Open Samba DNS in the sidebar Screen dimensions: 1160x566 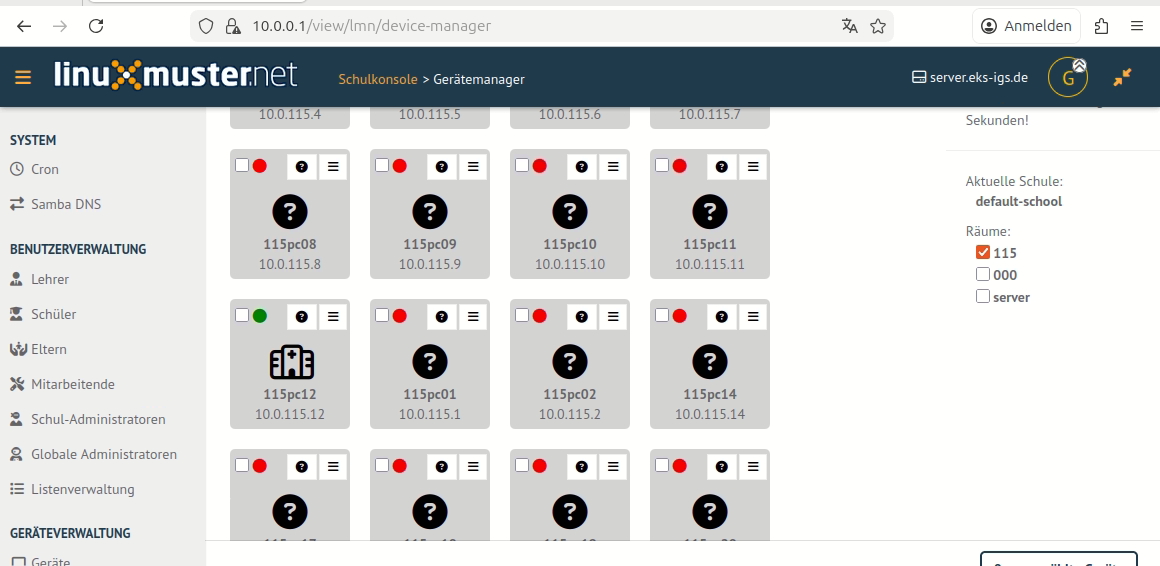pos(65,204)
